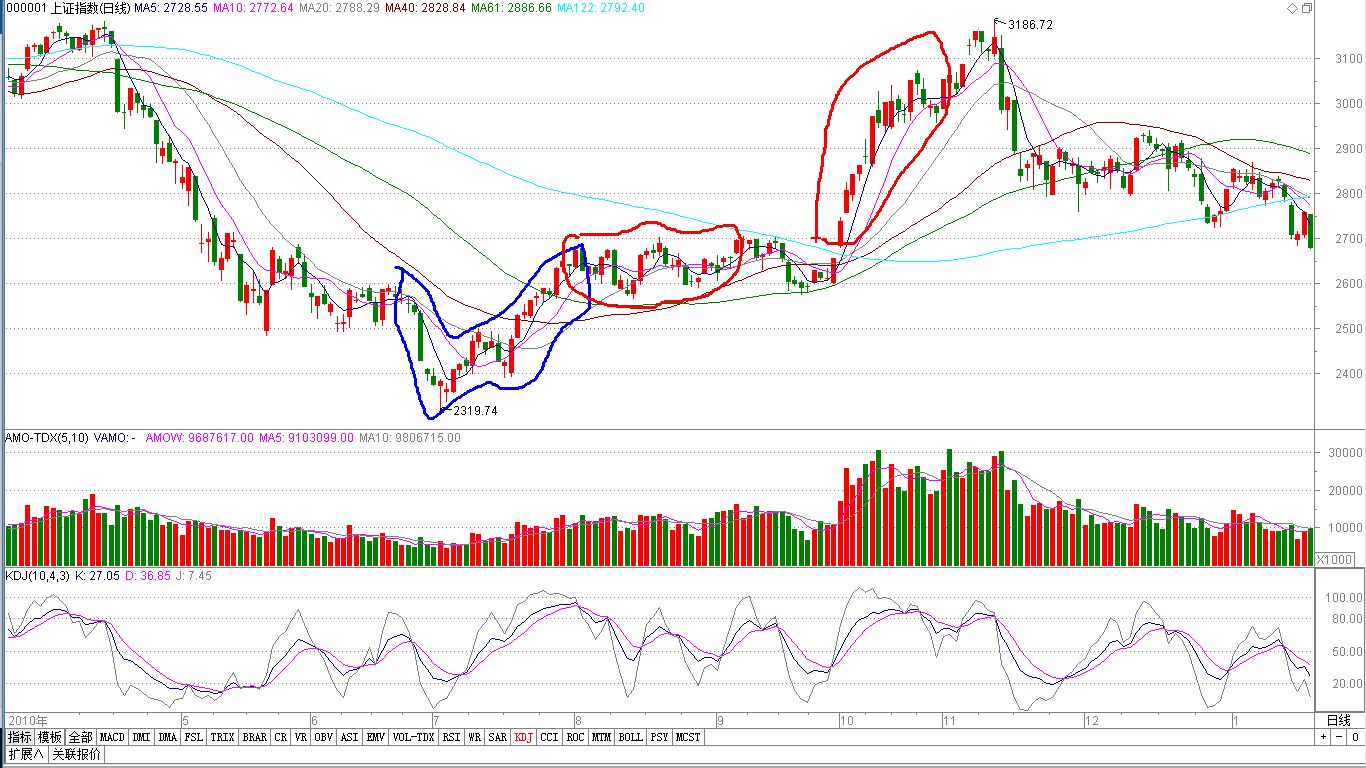The height and width of the screenshot is (768, 1366).
Task: Click the 2010年 date axis label
Action: [x=28, y=720]
